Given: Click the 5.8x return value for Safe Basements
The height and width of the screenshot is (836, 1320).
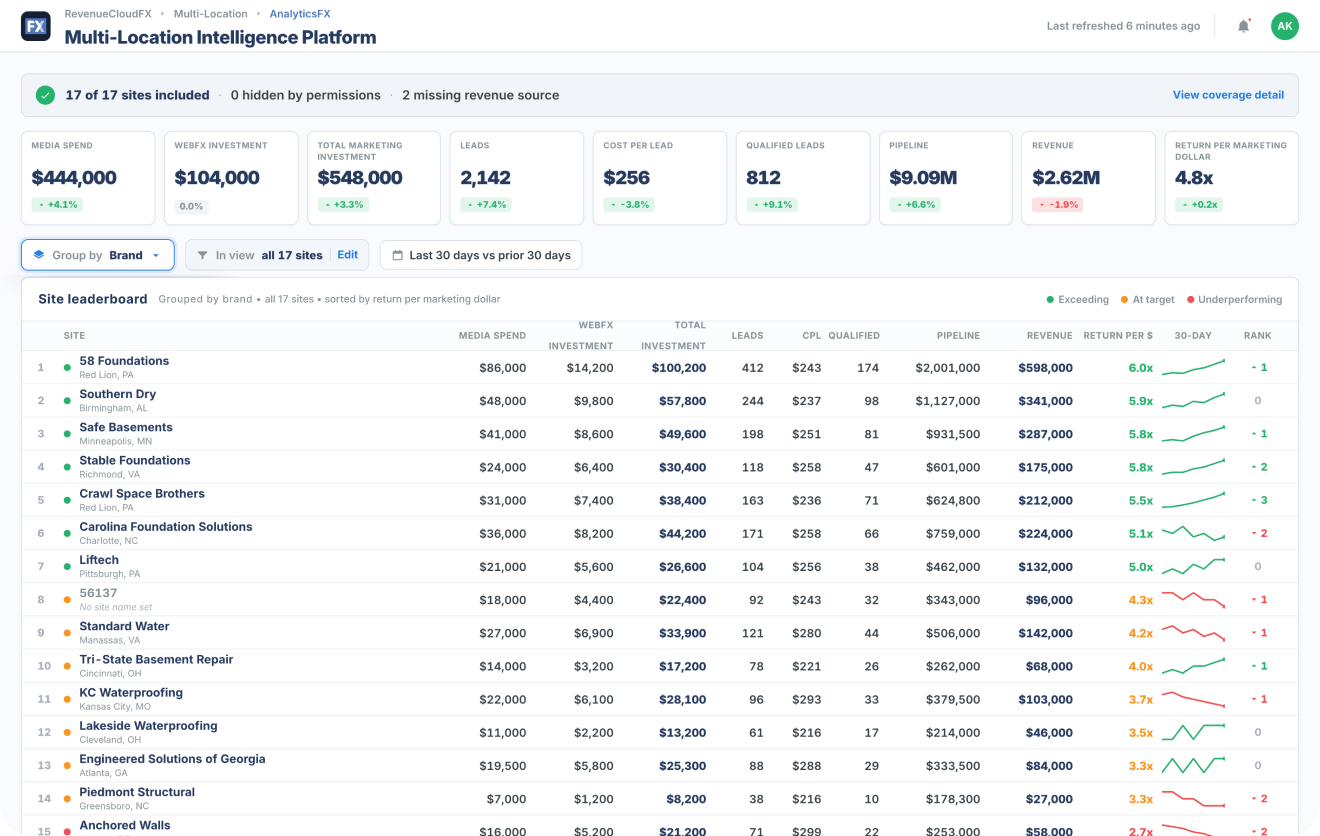Looking at the screenshot, I should click(x=1140, y=434).
